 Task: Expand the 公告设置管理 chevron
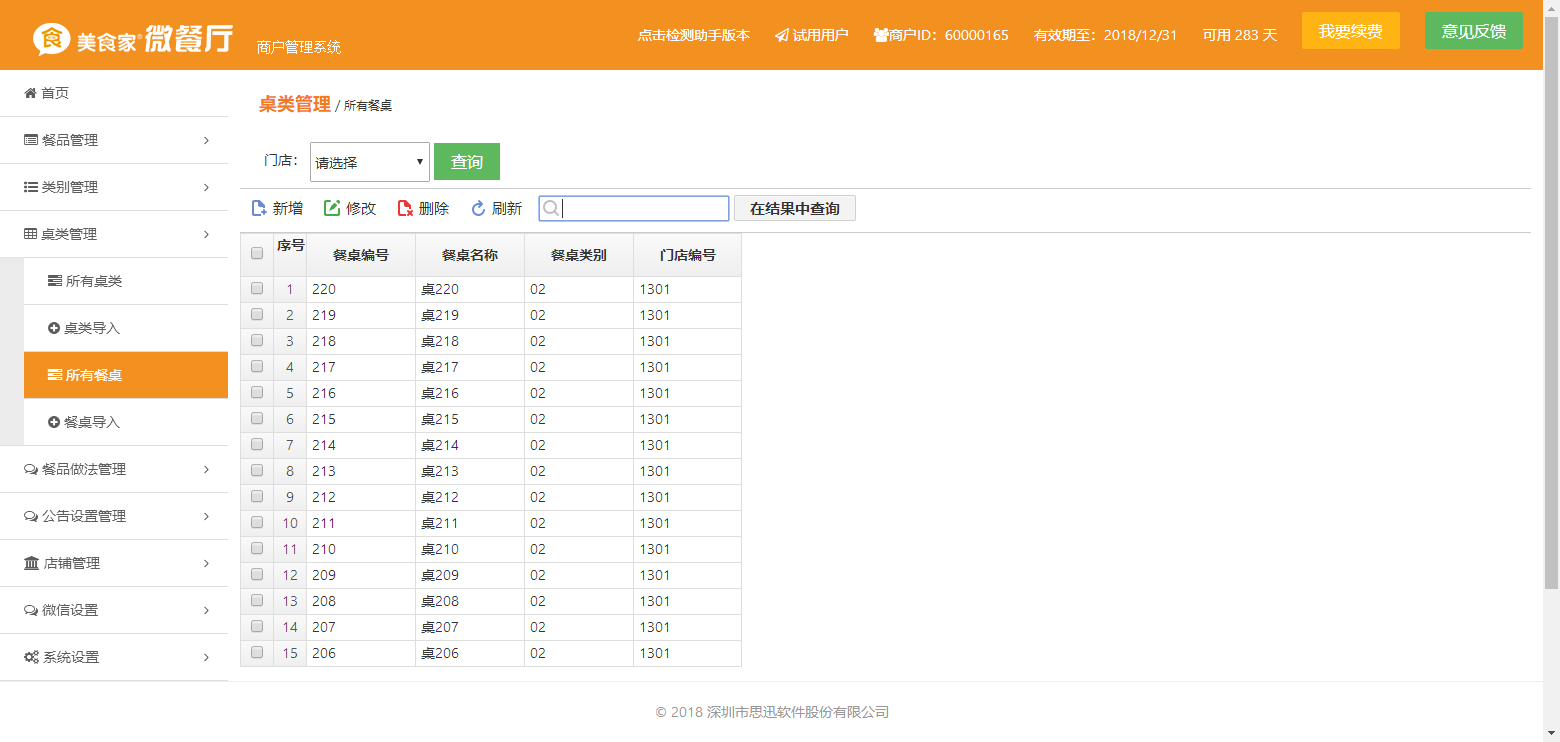[x=206, y=516]
